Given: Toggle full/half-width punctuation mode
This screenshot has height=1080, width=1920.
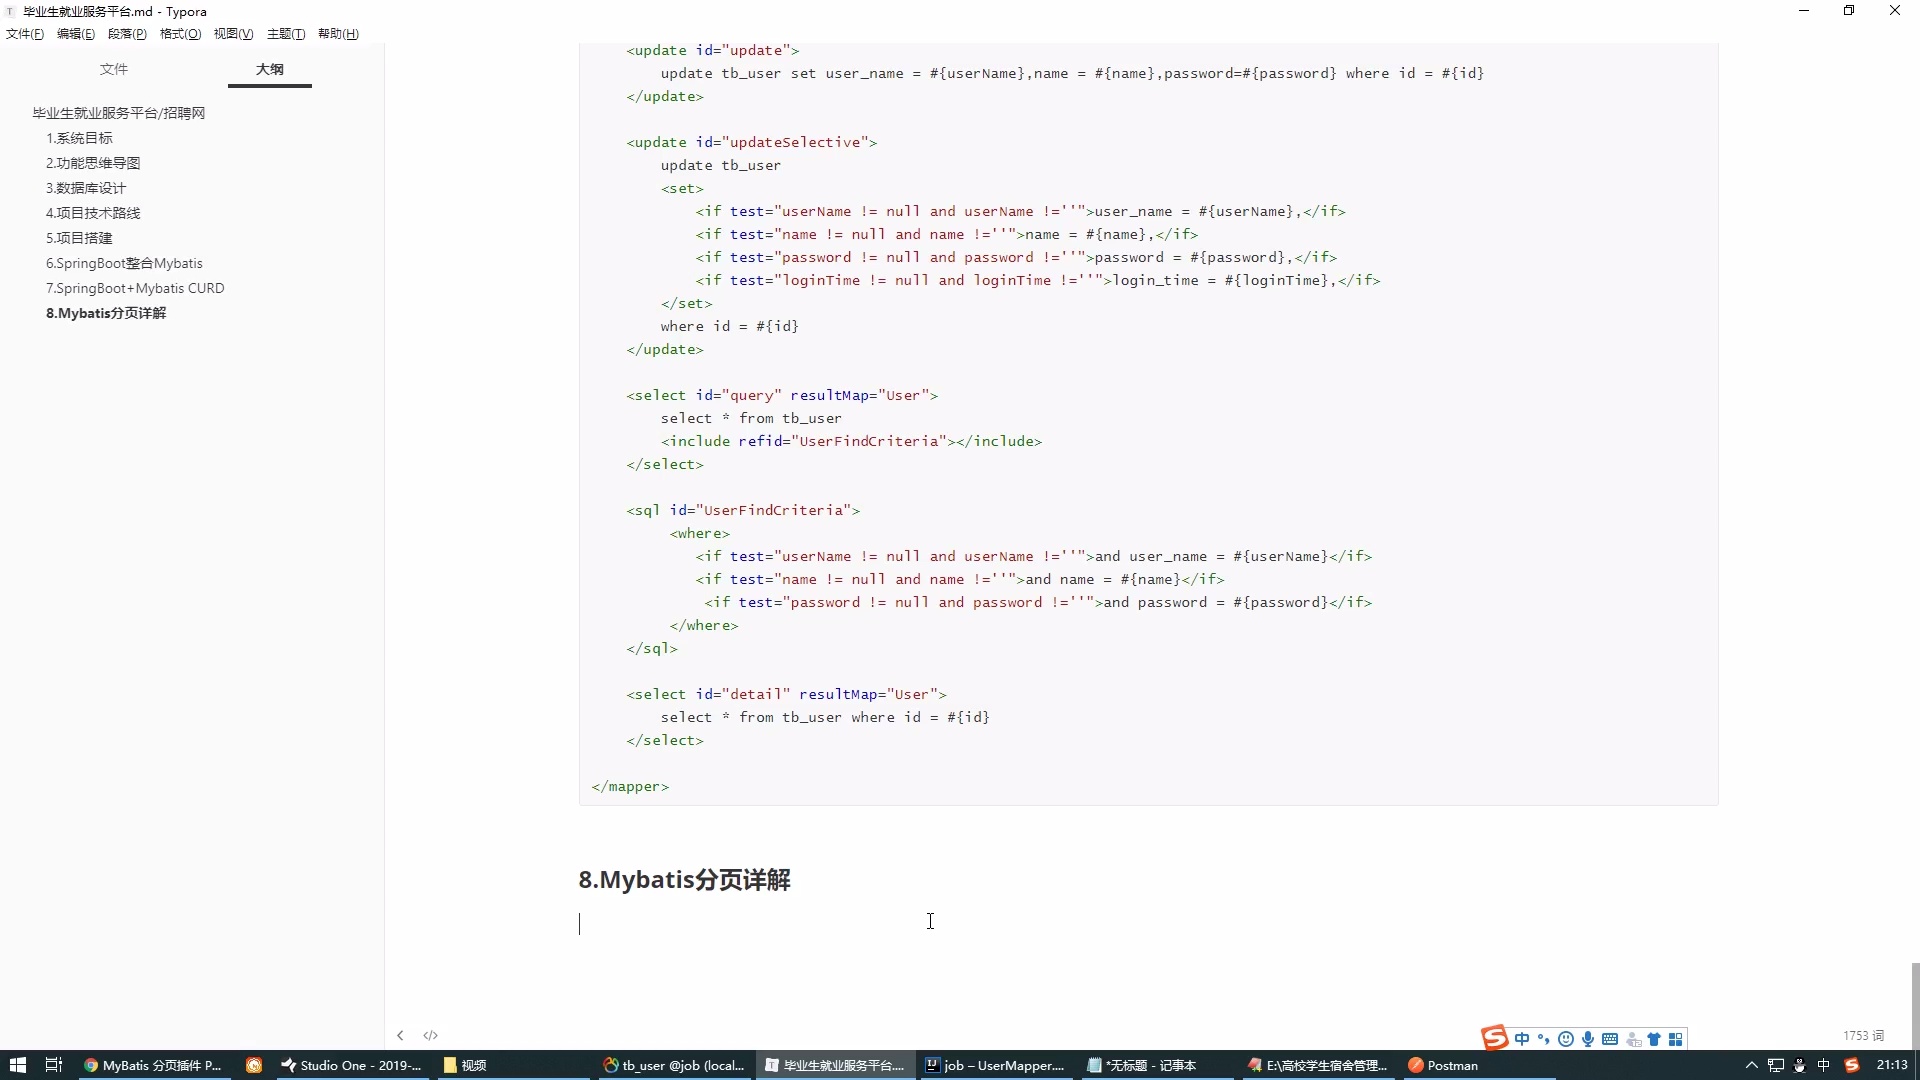Looking at the screenshot, I should tap(1544, 1040).
